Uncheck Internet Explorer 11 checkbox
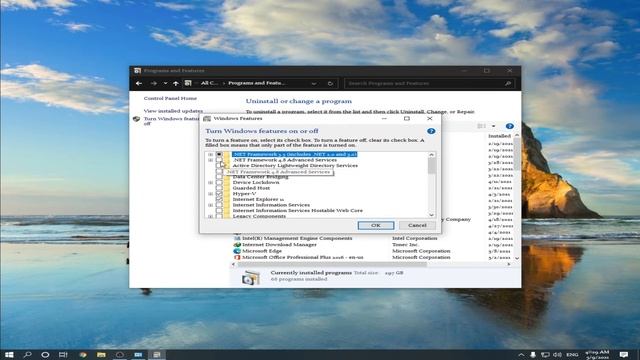This screenshot has width=640, height=360. point(219,199)
